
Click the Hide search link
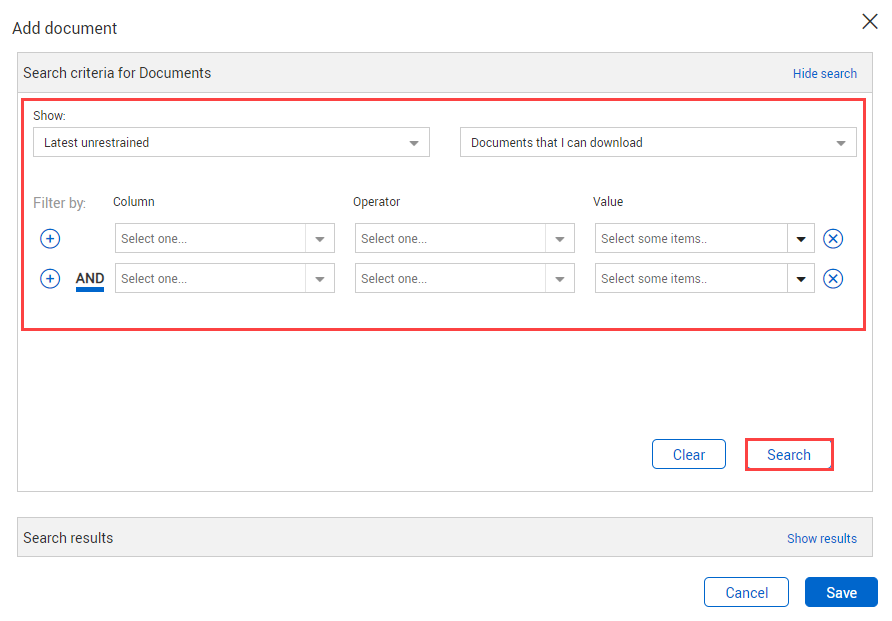tap(824, 73)
